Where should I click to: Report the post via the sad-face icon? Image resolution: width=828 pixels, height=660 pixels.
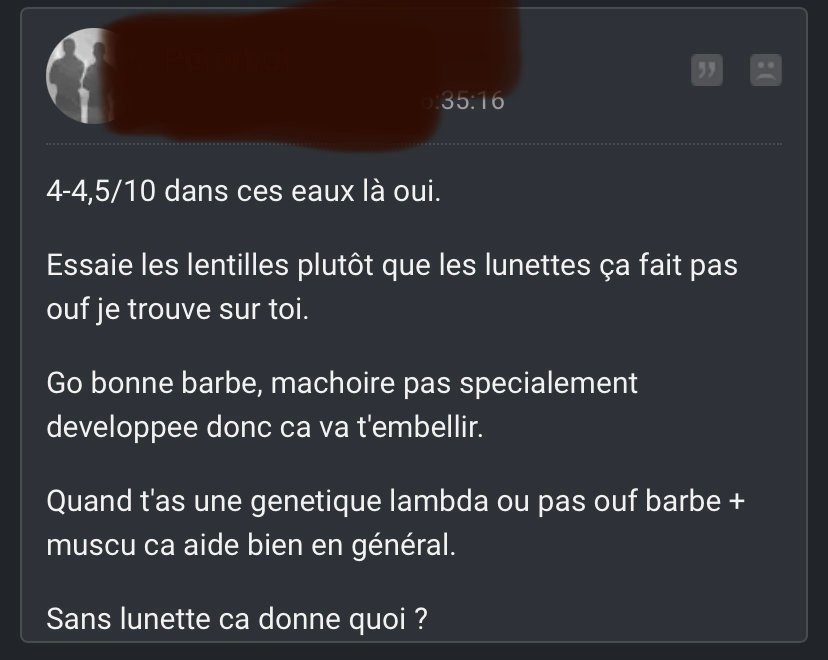766,70
